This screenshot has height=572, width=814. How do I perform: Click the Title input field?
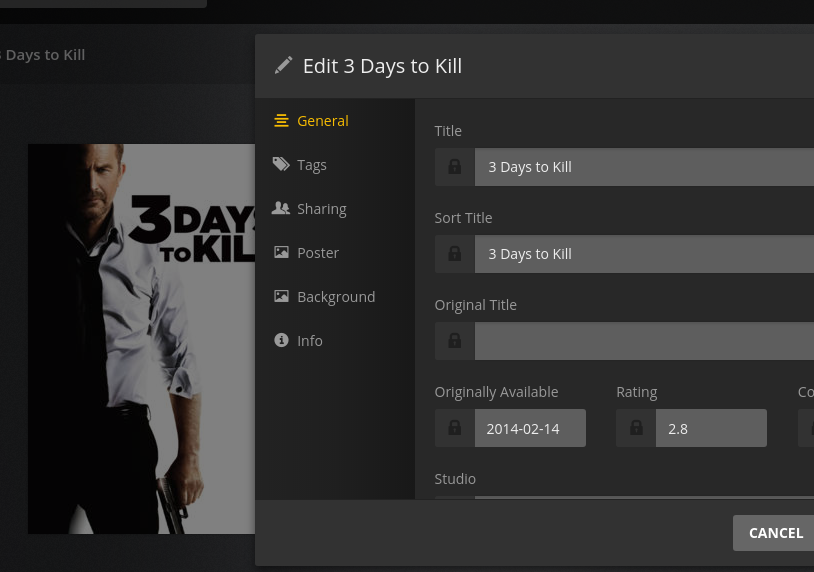click(644, 167)
